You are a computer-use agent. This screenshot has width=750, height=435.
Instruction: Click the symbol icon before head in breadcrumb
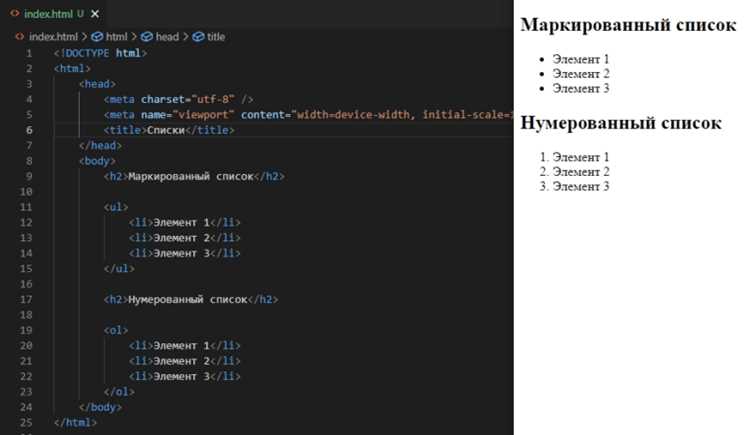[146, 37]
